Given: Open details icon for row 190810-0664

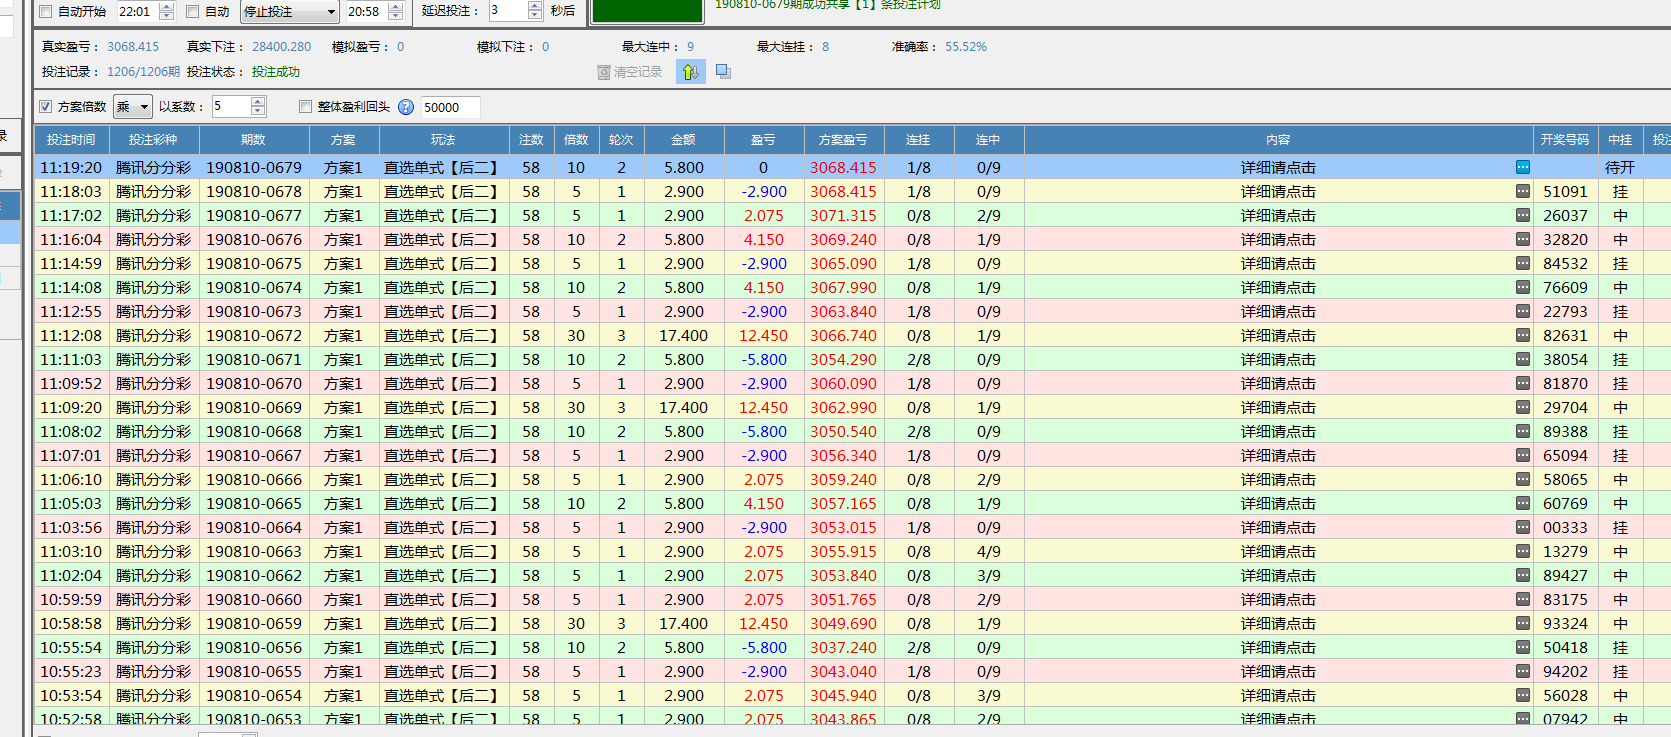Looking at the screenshot, I should [x=1522, y=527].
